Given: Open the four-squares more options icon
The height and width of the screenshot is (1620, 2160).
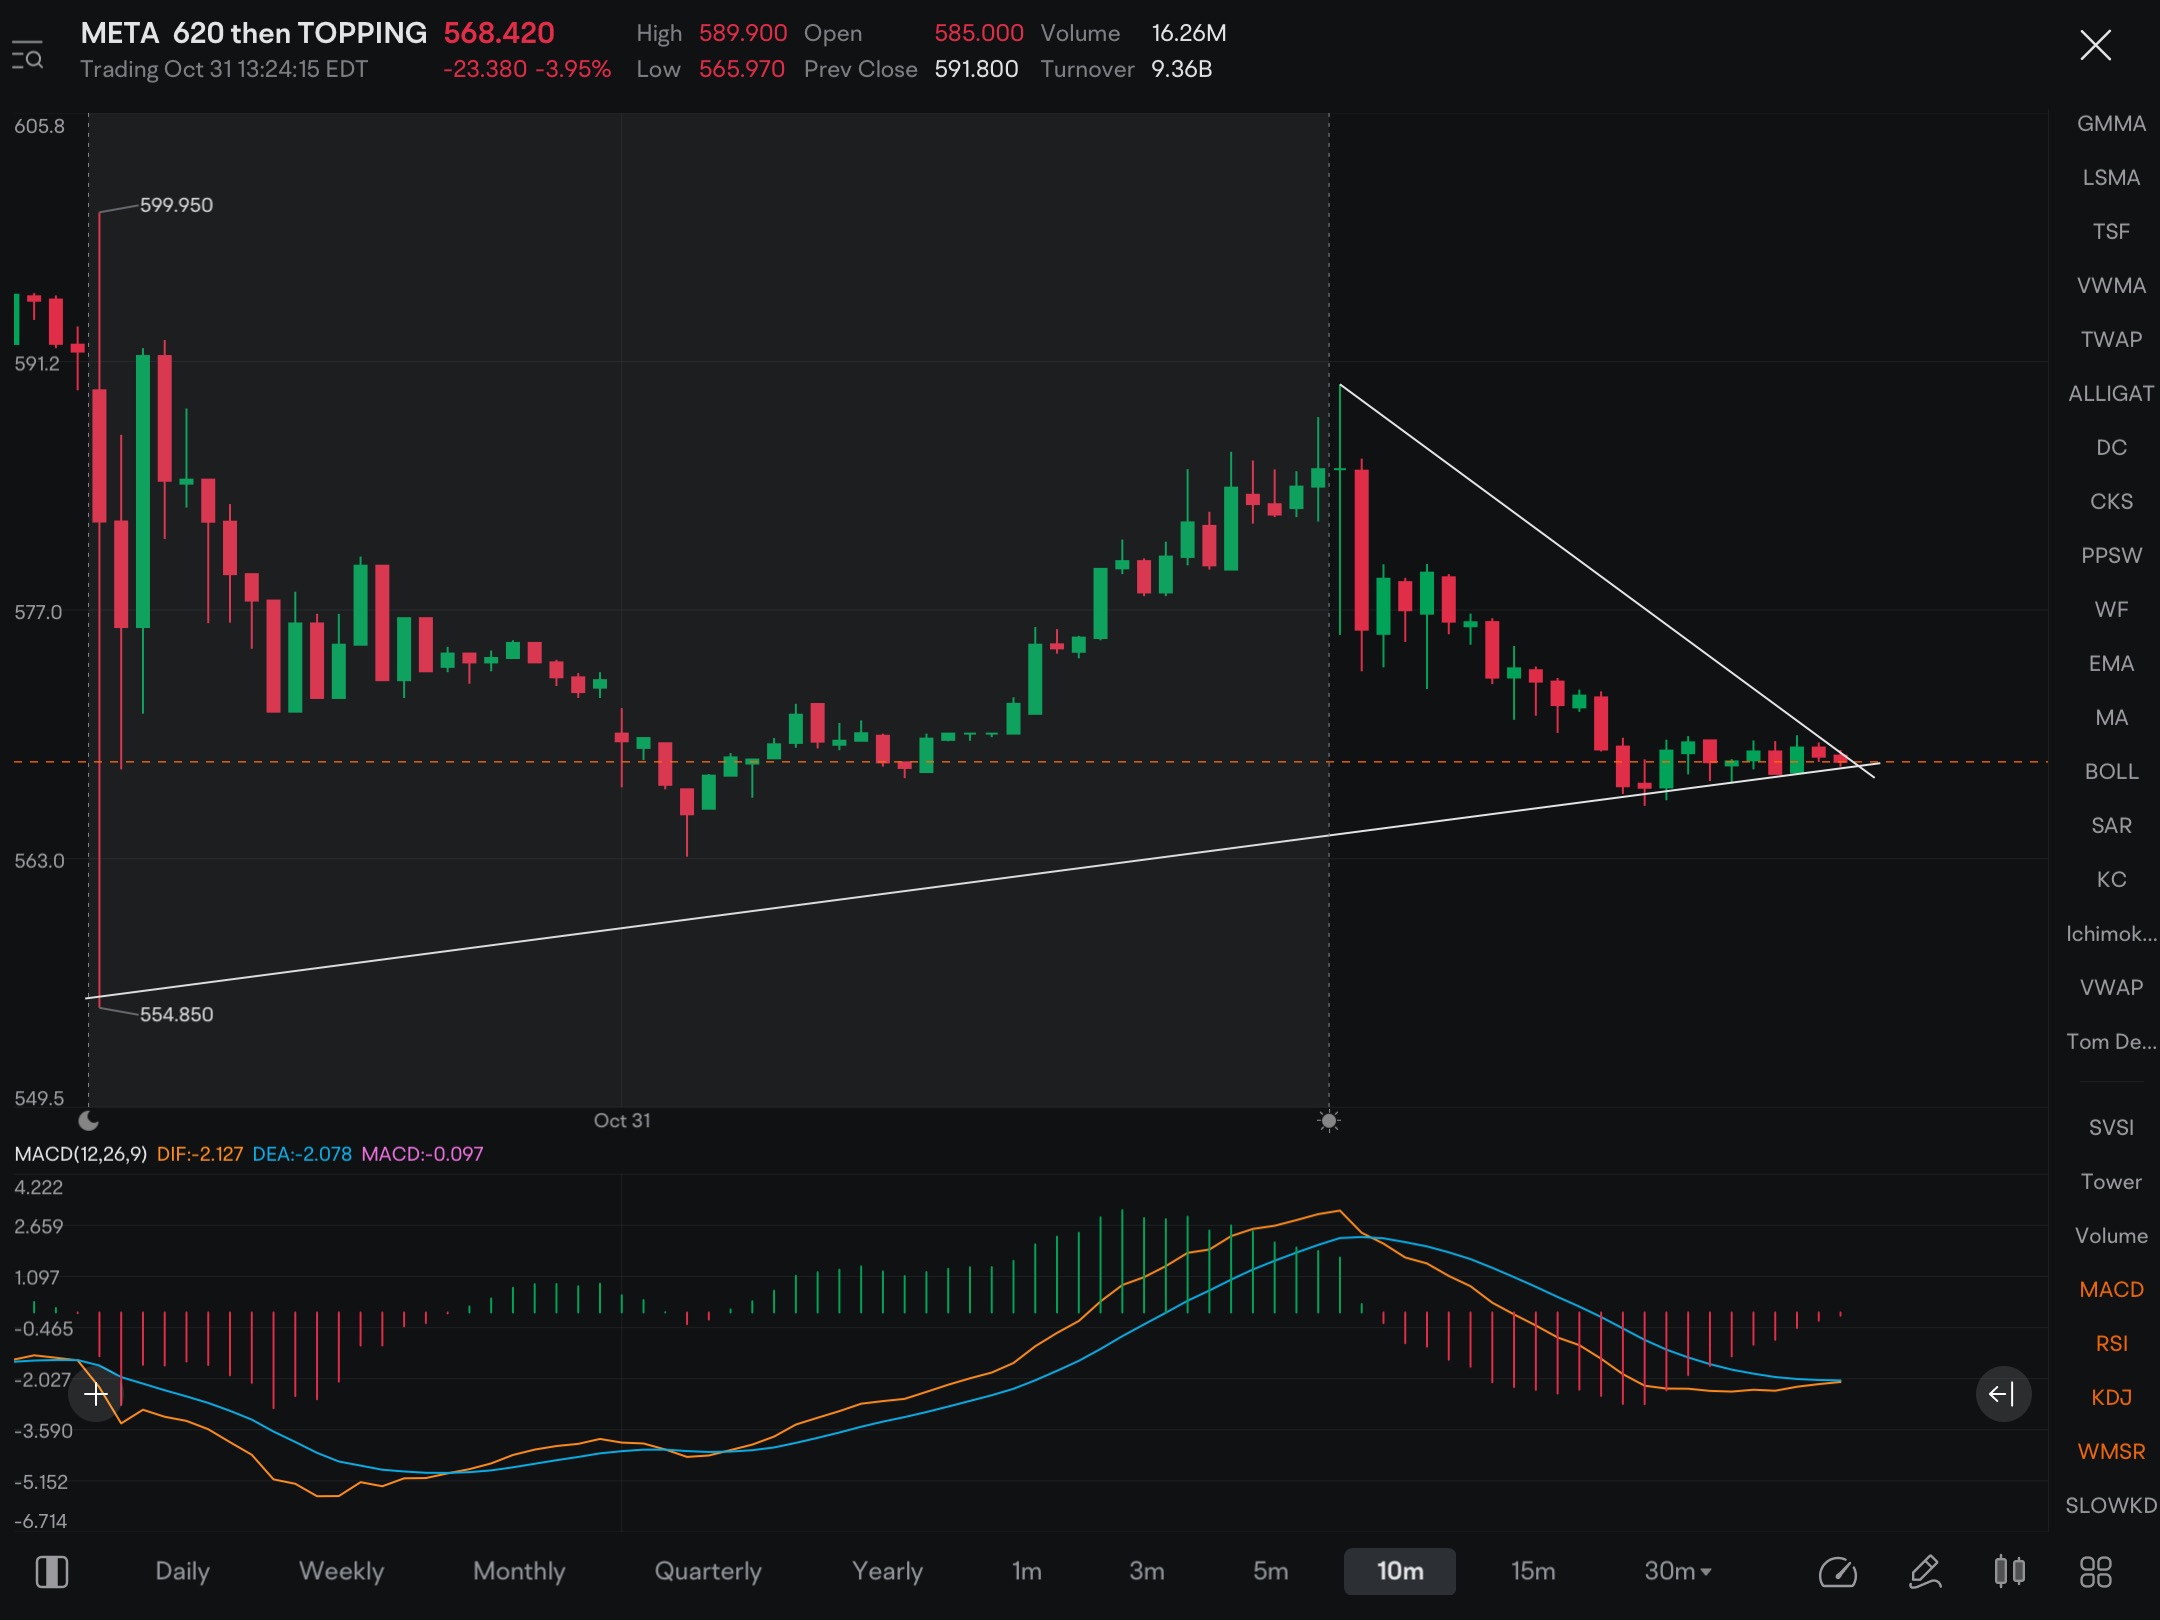Looking at the screenshot, I should (2095, 1572).
